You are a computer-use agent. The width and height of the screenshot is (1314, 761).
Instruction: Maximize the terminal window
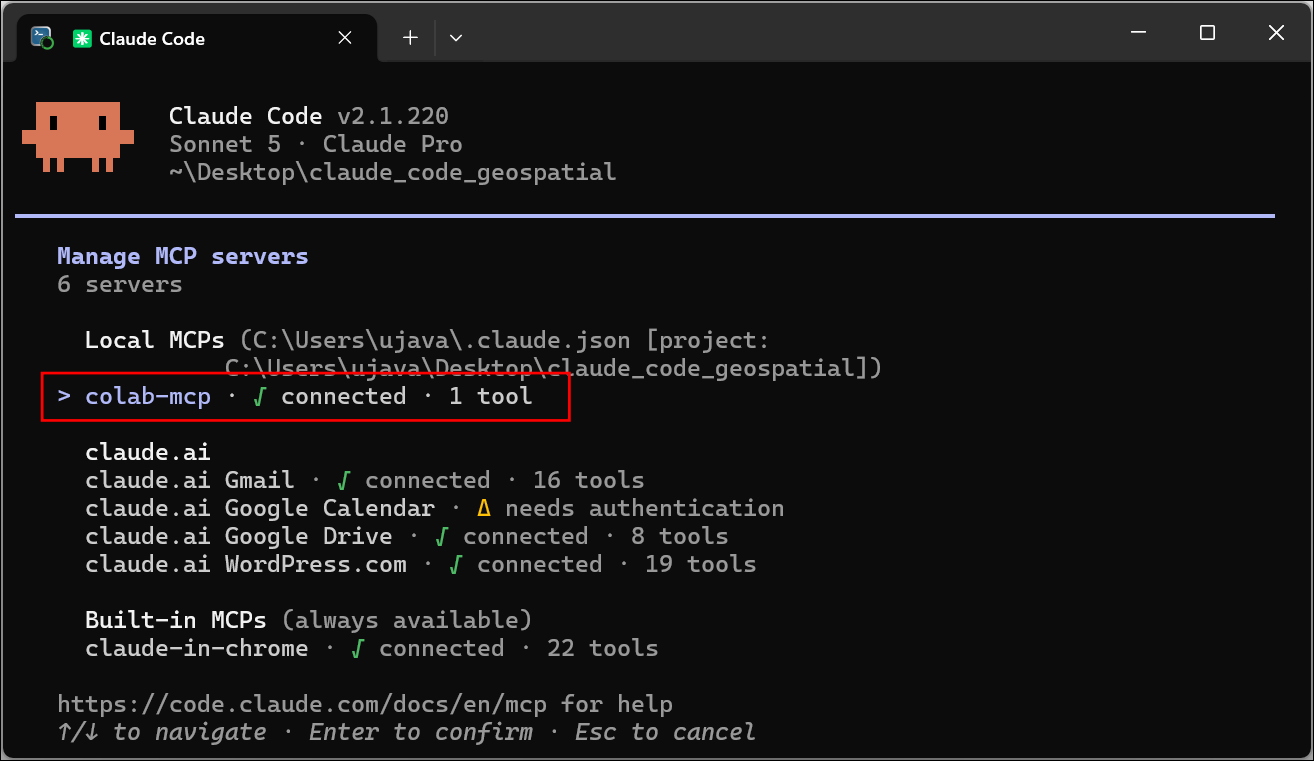pos(1207,33)
